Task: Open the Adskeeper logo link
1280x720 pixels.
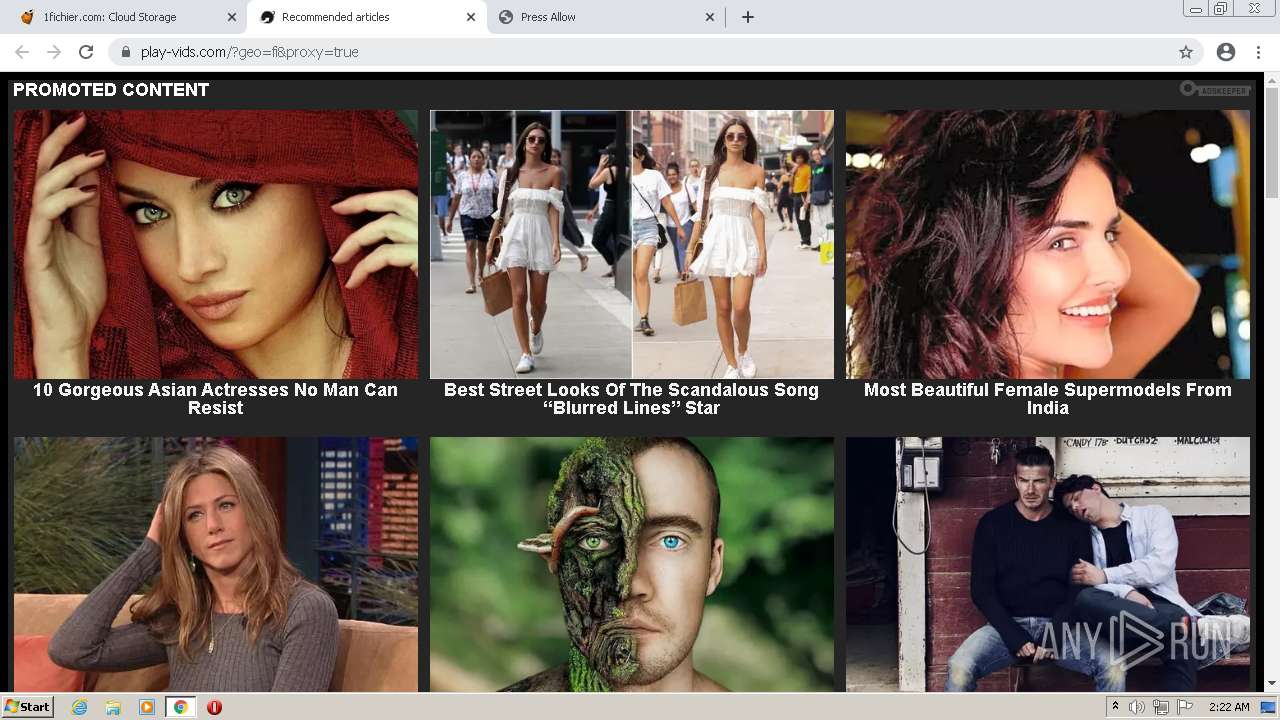Action: click(x=1215, y=90)
